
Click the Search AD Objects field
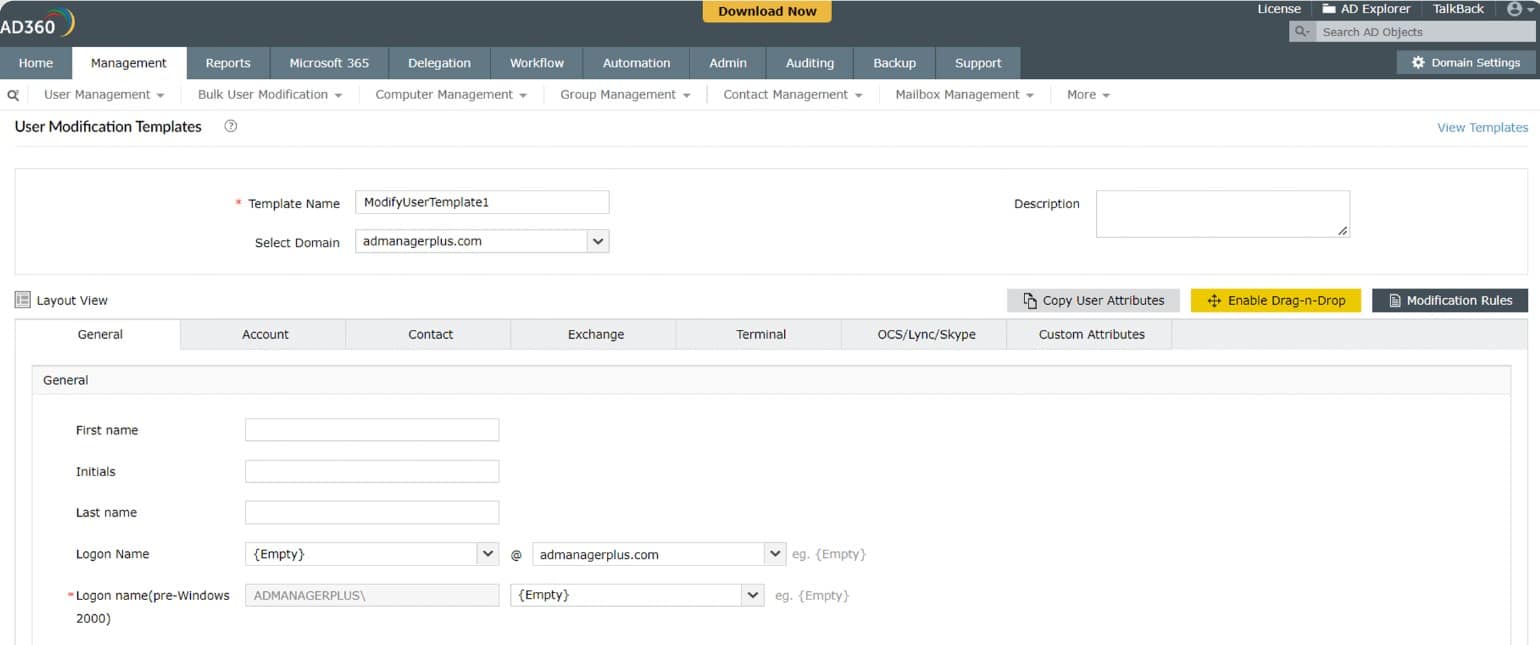1424,32
